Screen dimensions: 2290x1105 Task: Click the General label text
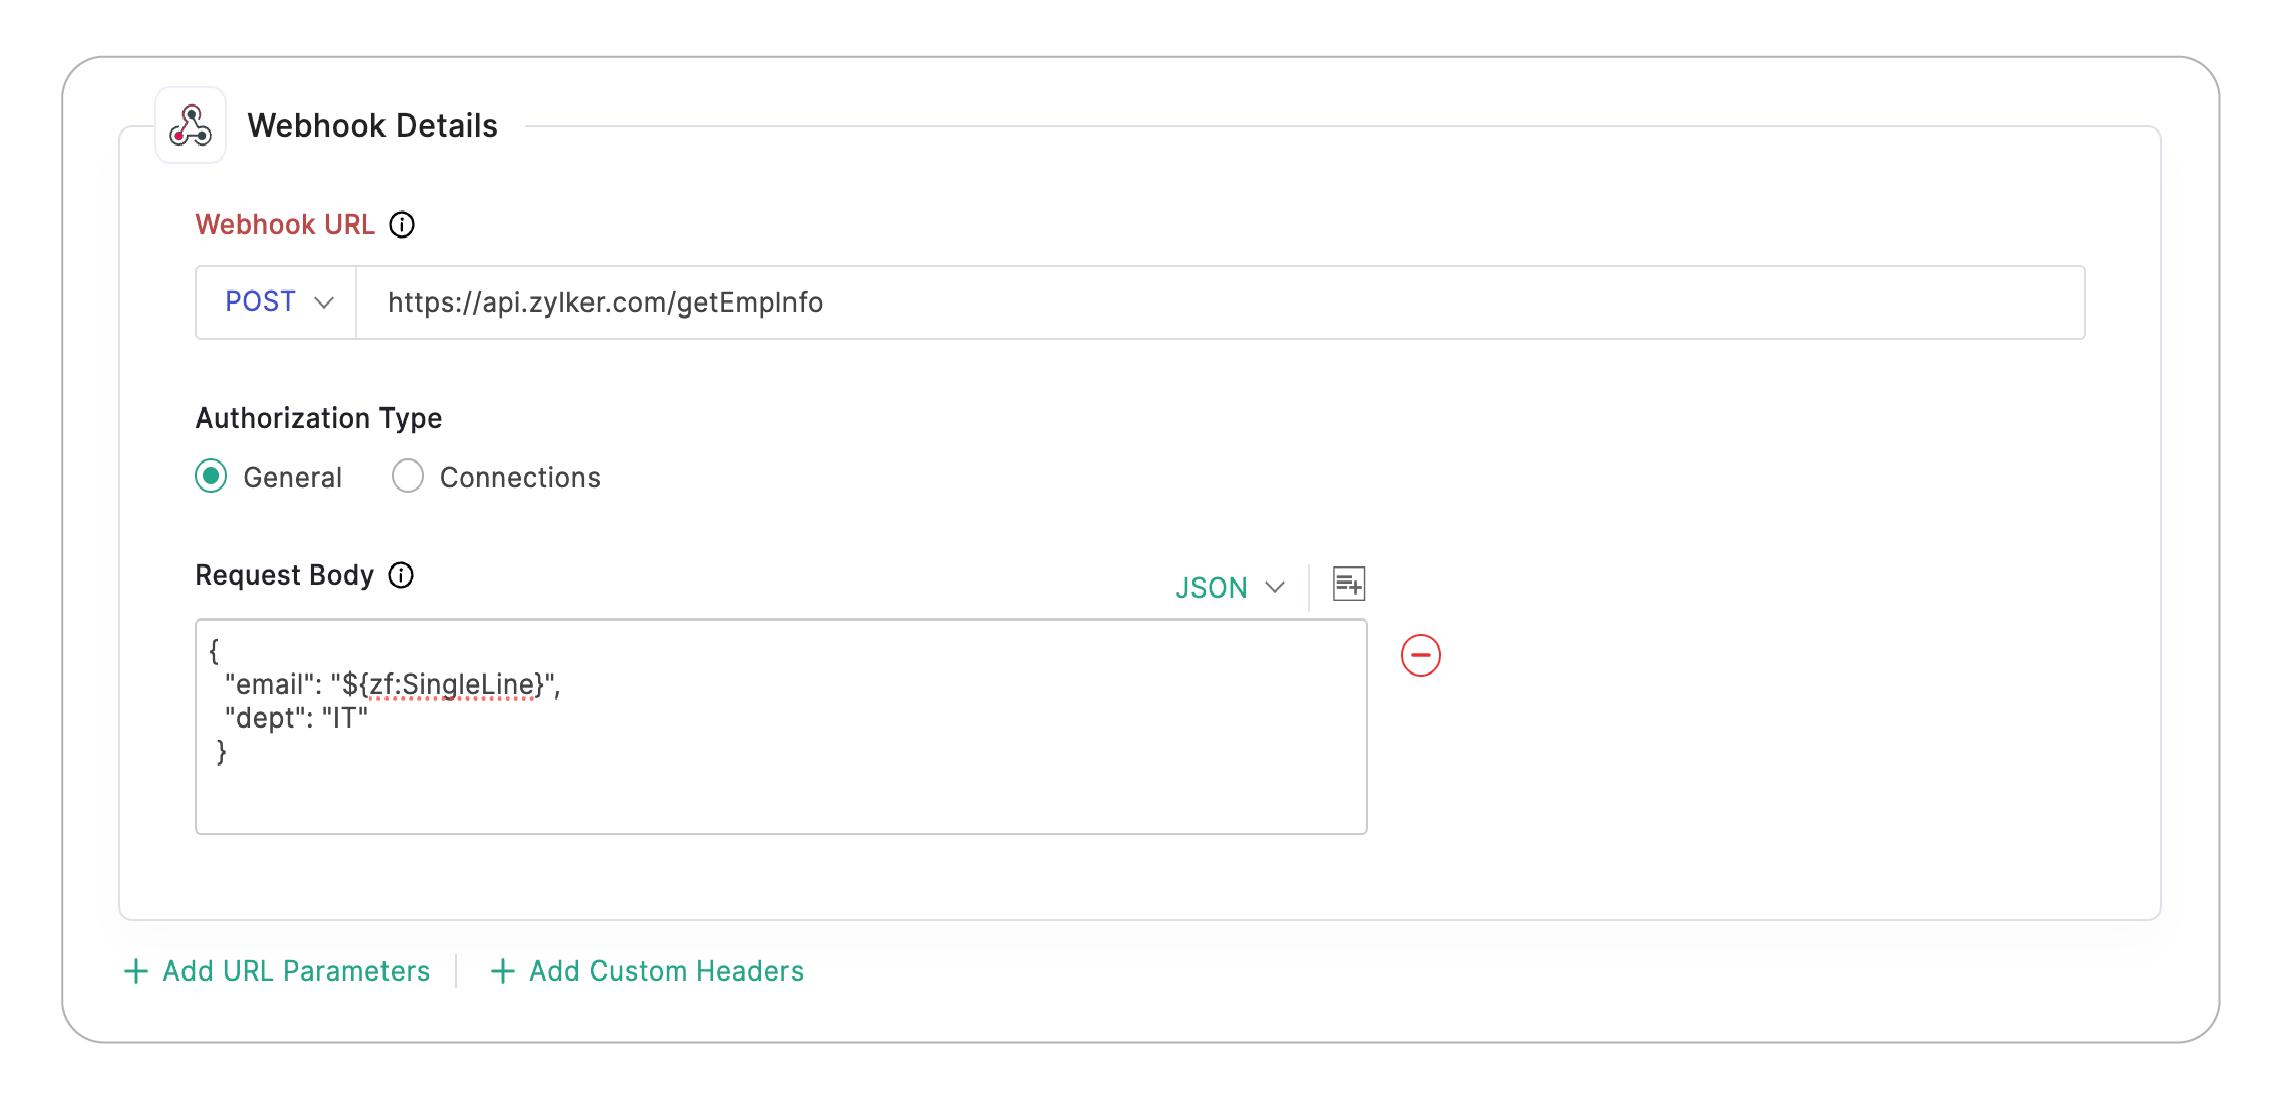292,478
